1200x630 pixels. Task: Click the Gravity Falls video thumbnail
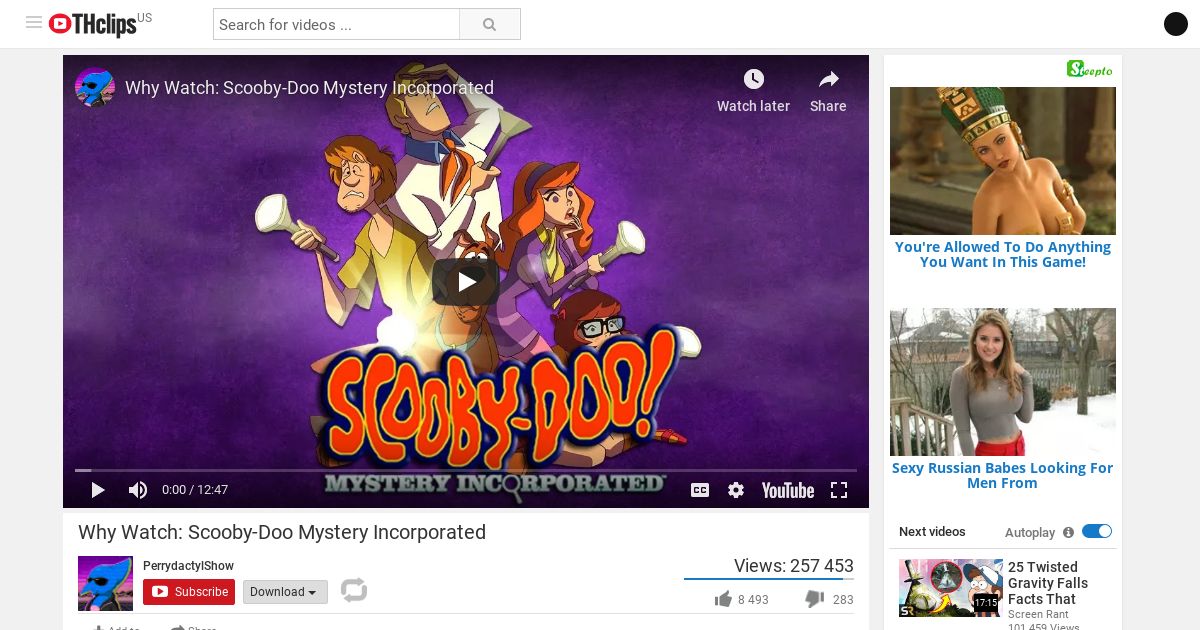point(950,588)
